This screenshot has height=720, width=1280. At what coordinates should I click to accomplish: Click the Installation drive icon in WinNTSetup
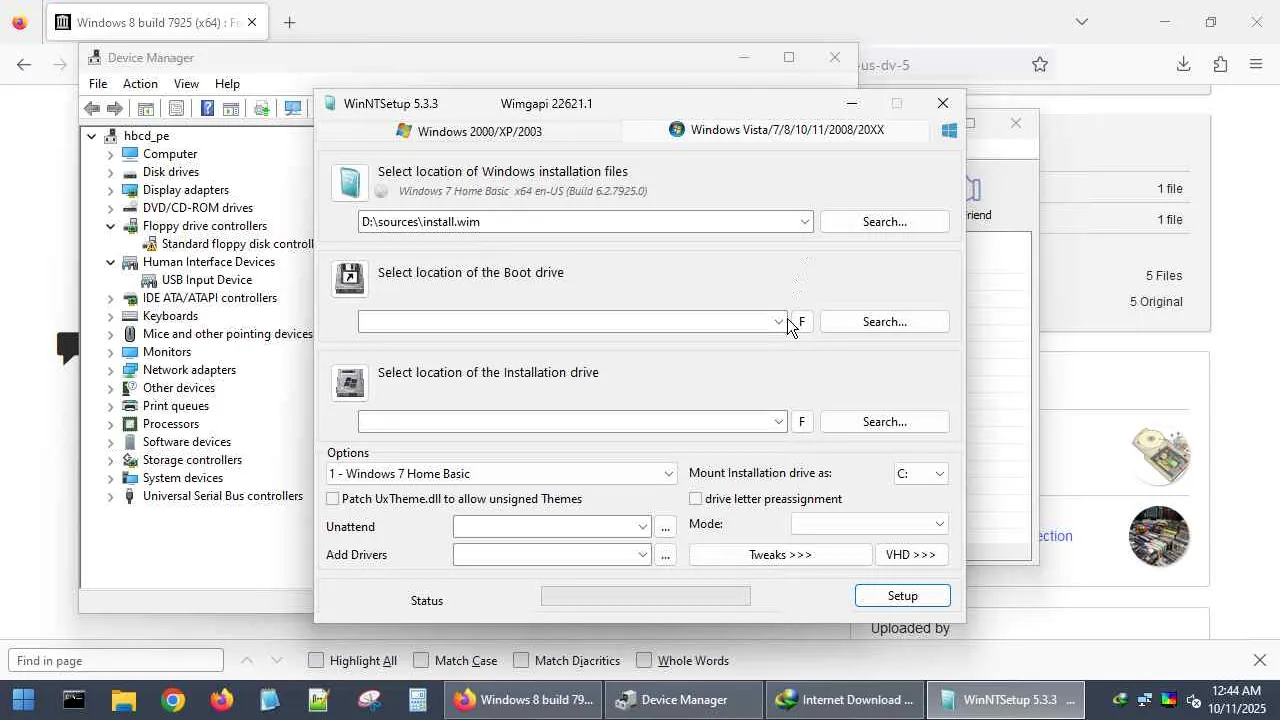(x=349, y=382)
